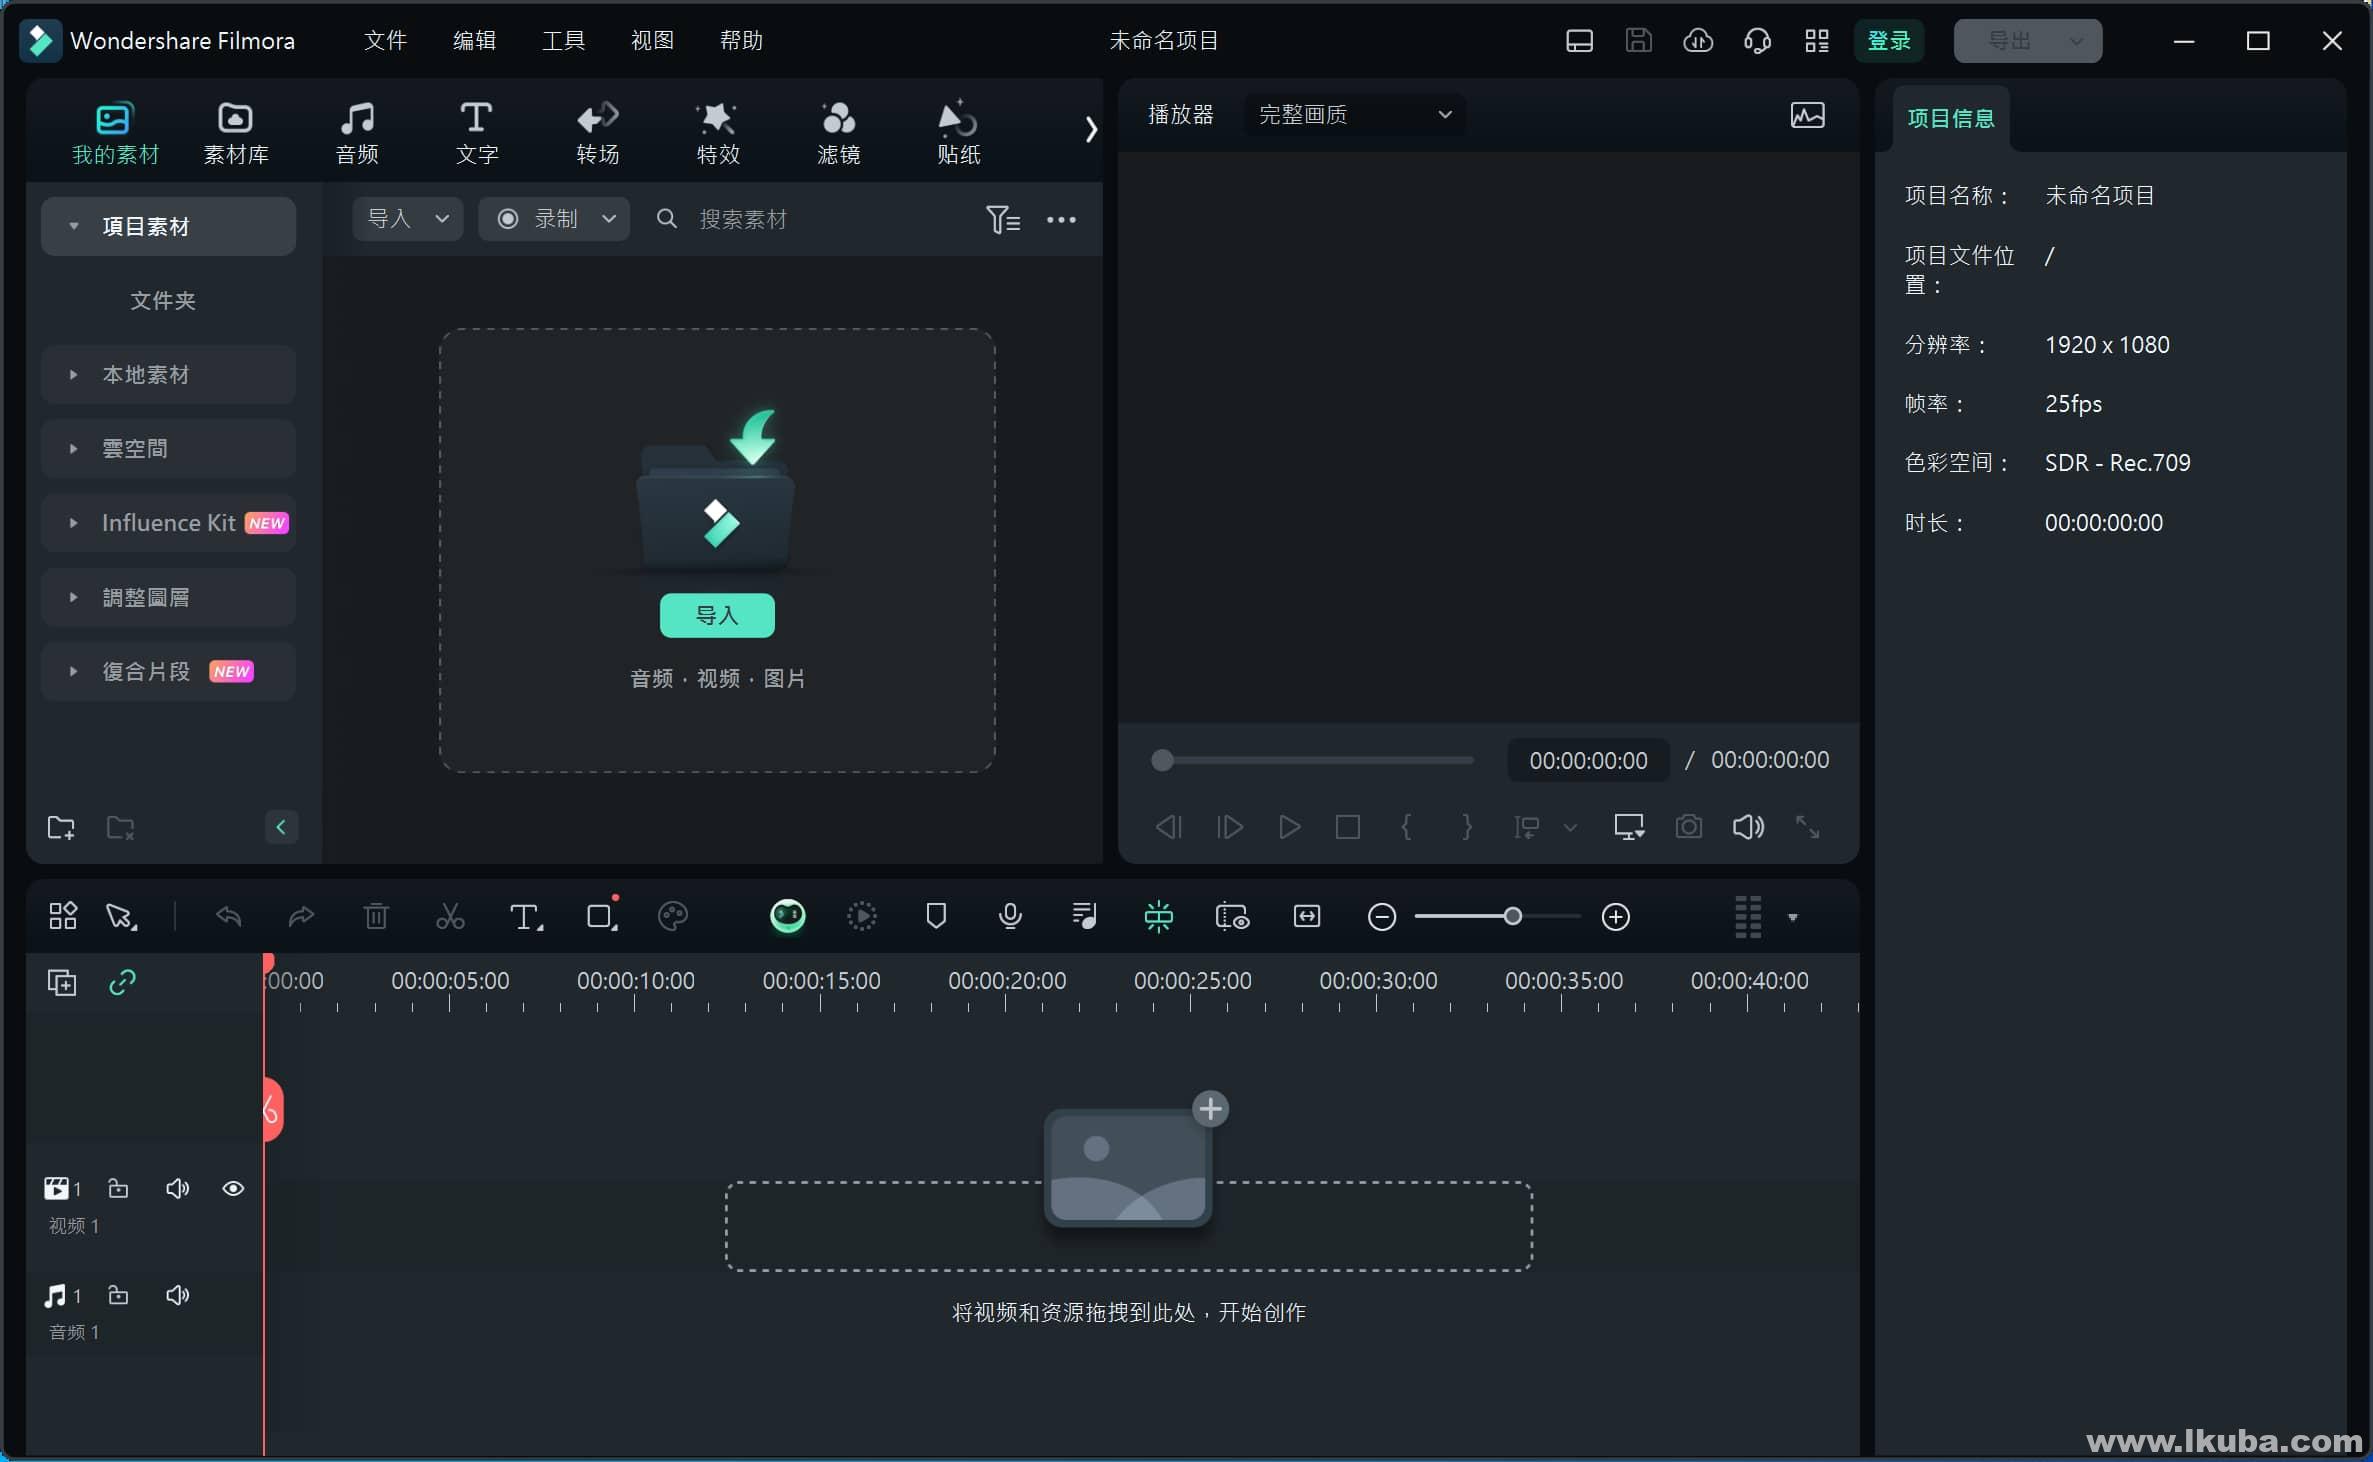Toggle fullscreen preview

click(x=1807, y=827)
